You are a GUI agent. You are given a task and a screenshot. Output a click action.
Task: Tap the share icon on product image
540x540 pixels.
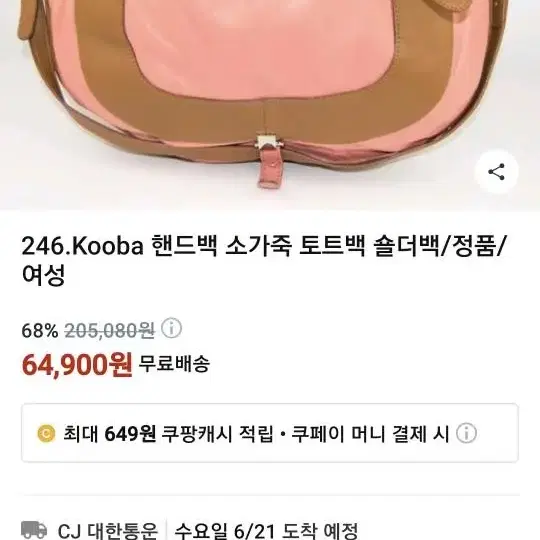click(x=496, y=172)
